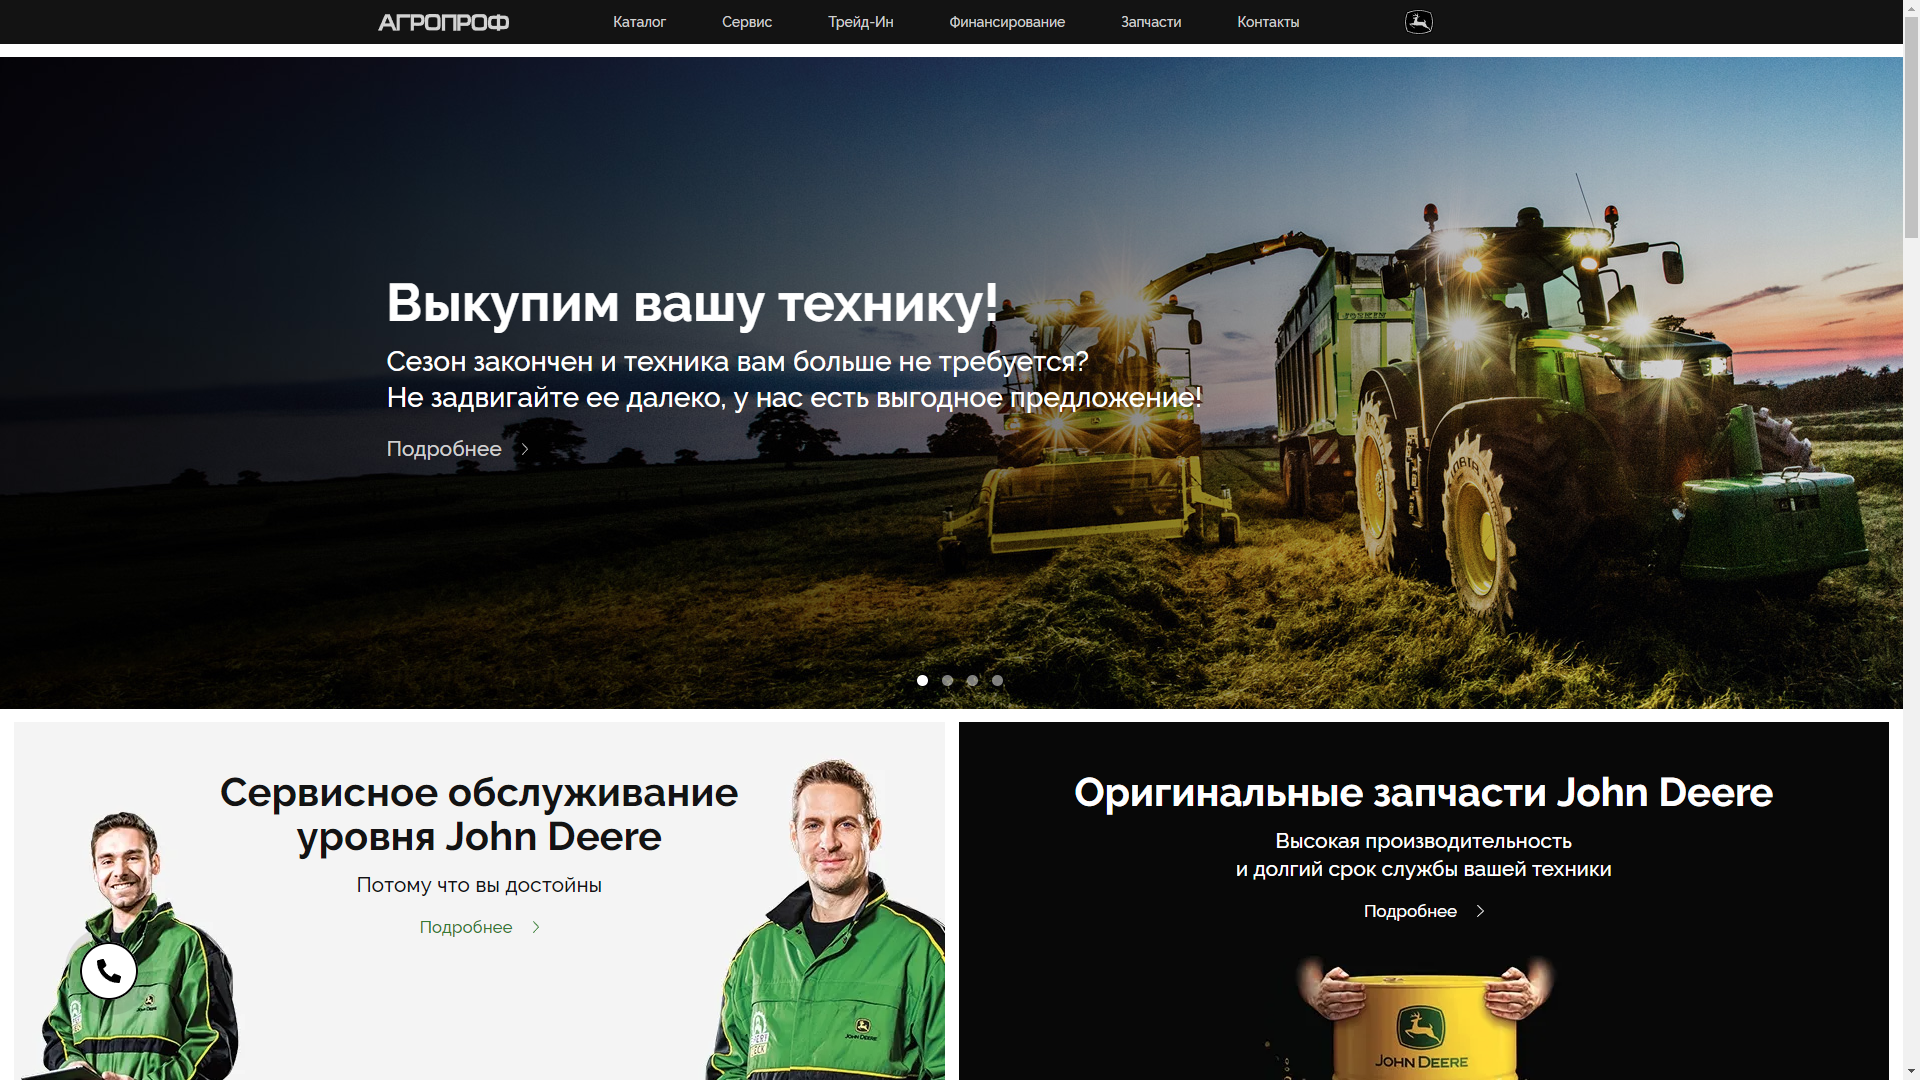Open the John Deere deer logo icon
The width and height of the screenshot is (1920, 1080).
tap(1418, 22)
